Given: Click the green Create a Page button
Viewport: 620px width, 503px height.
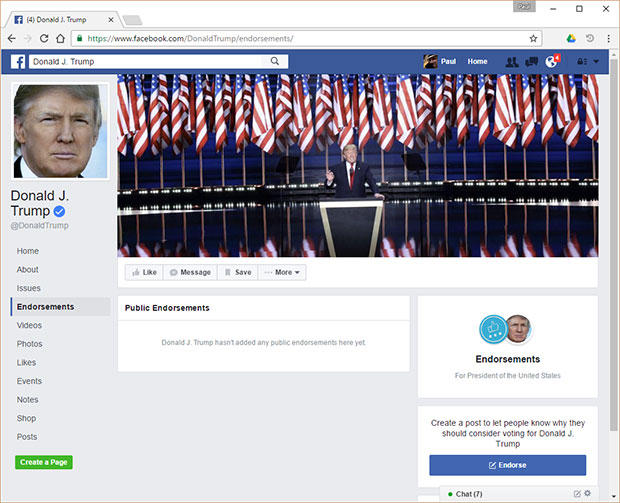Looking at the screenshot, I should coord(44,462).
